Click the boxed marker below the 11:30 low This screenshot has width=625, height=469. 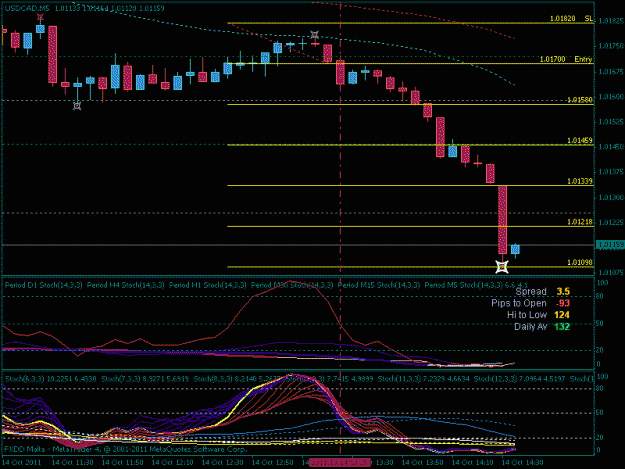pos(77,106)
